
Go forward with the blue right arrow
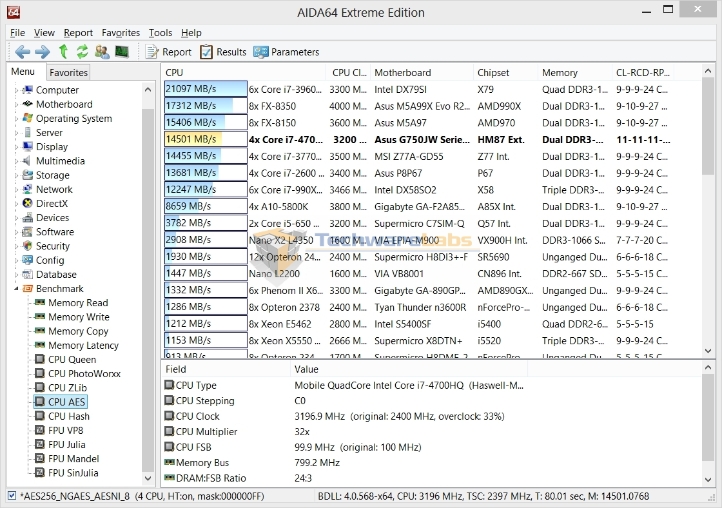[x=42, y=52]
